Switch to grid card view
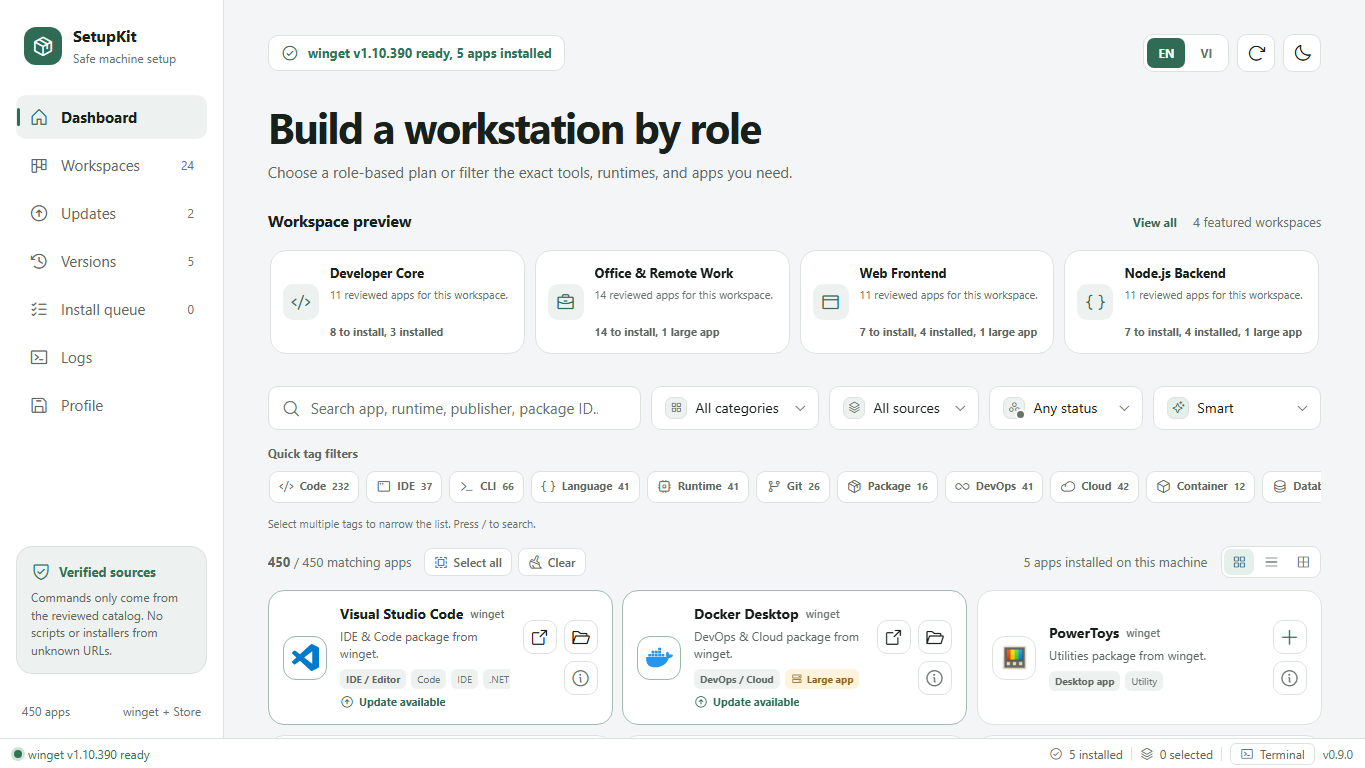The image size is (1365, 768). (1240, 562)
